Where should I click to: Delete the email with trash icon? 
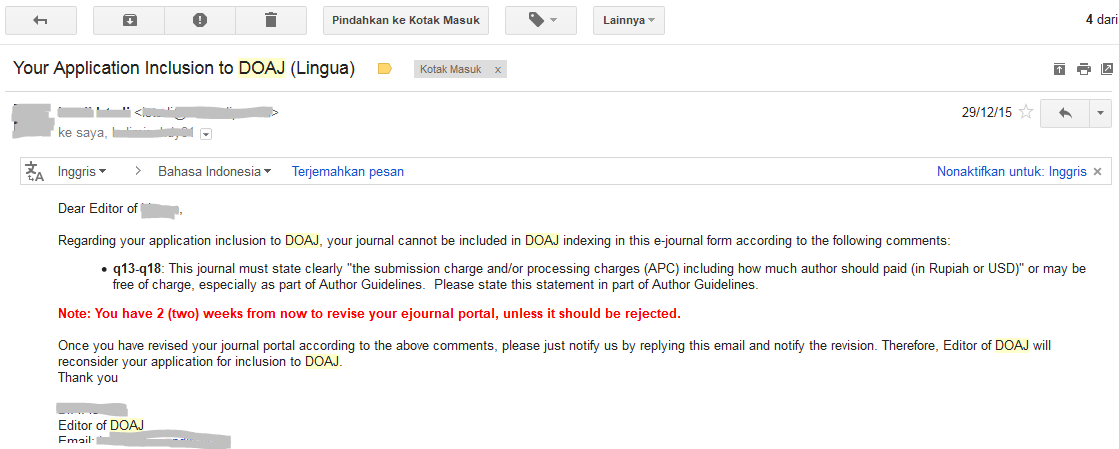coord(271,20)
